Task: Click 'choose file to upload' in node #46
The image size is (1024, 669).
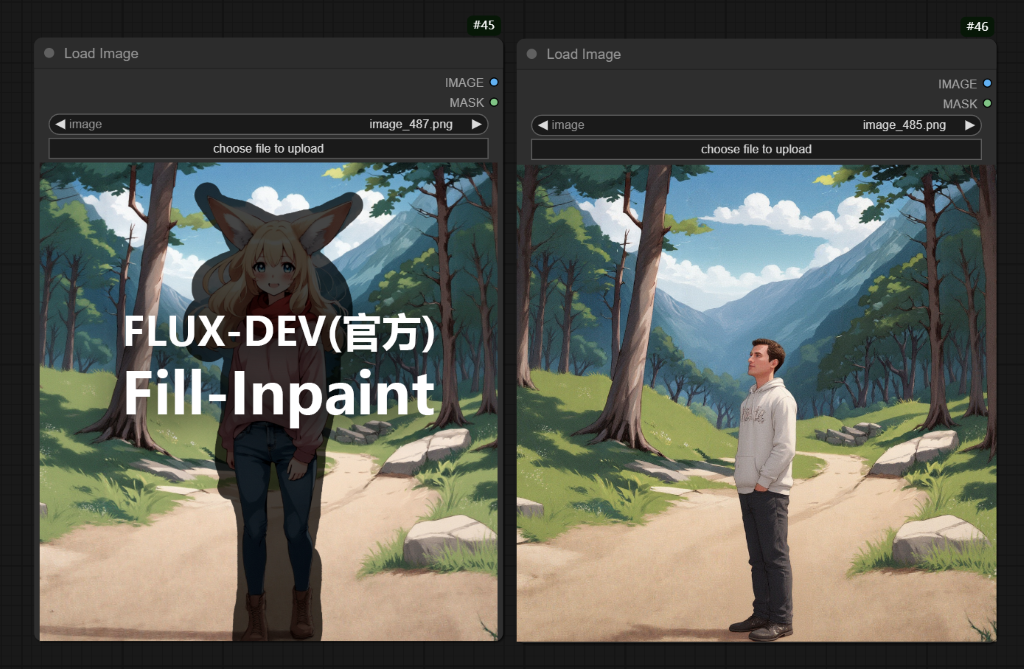Action: [756, 149]
